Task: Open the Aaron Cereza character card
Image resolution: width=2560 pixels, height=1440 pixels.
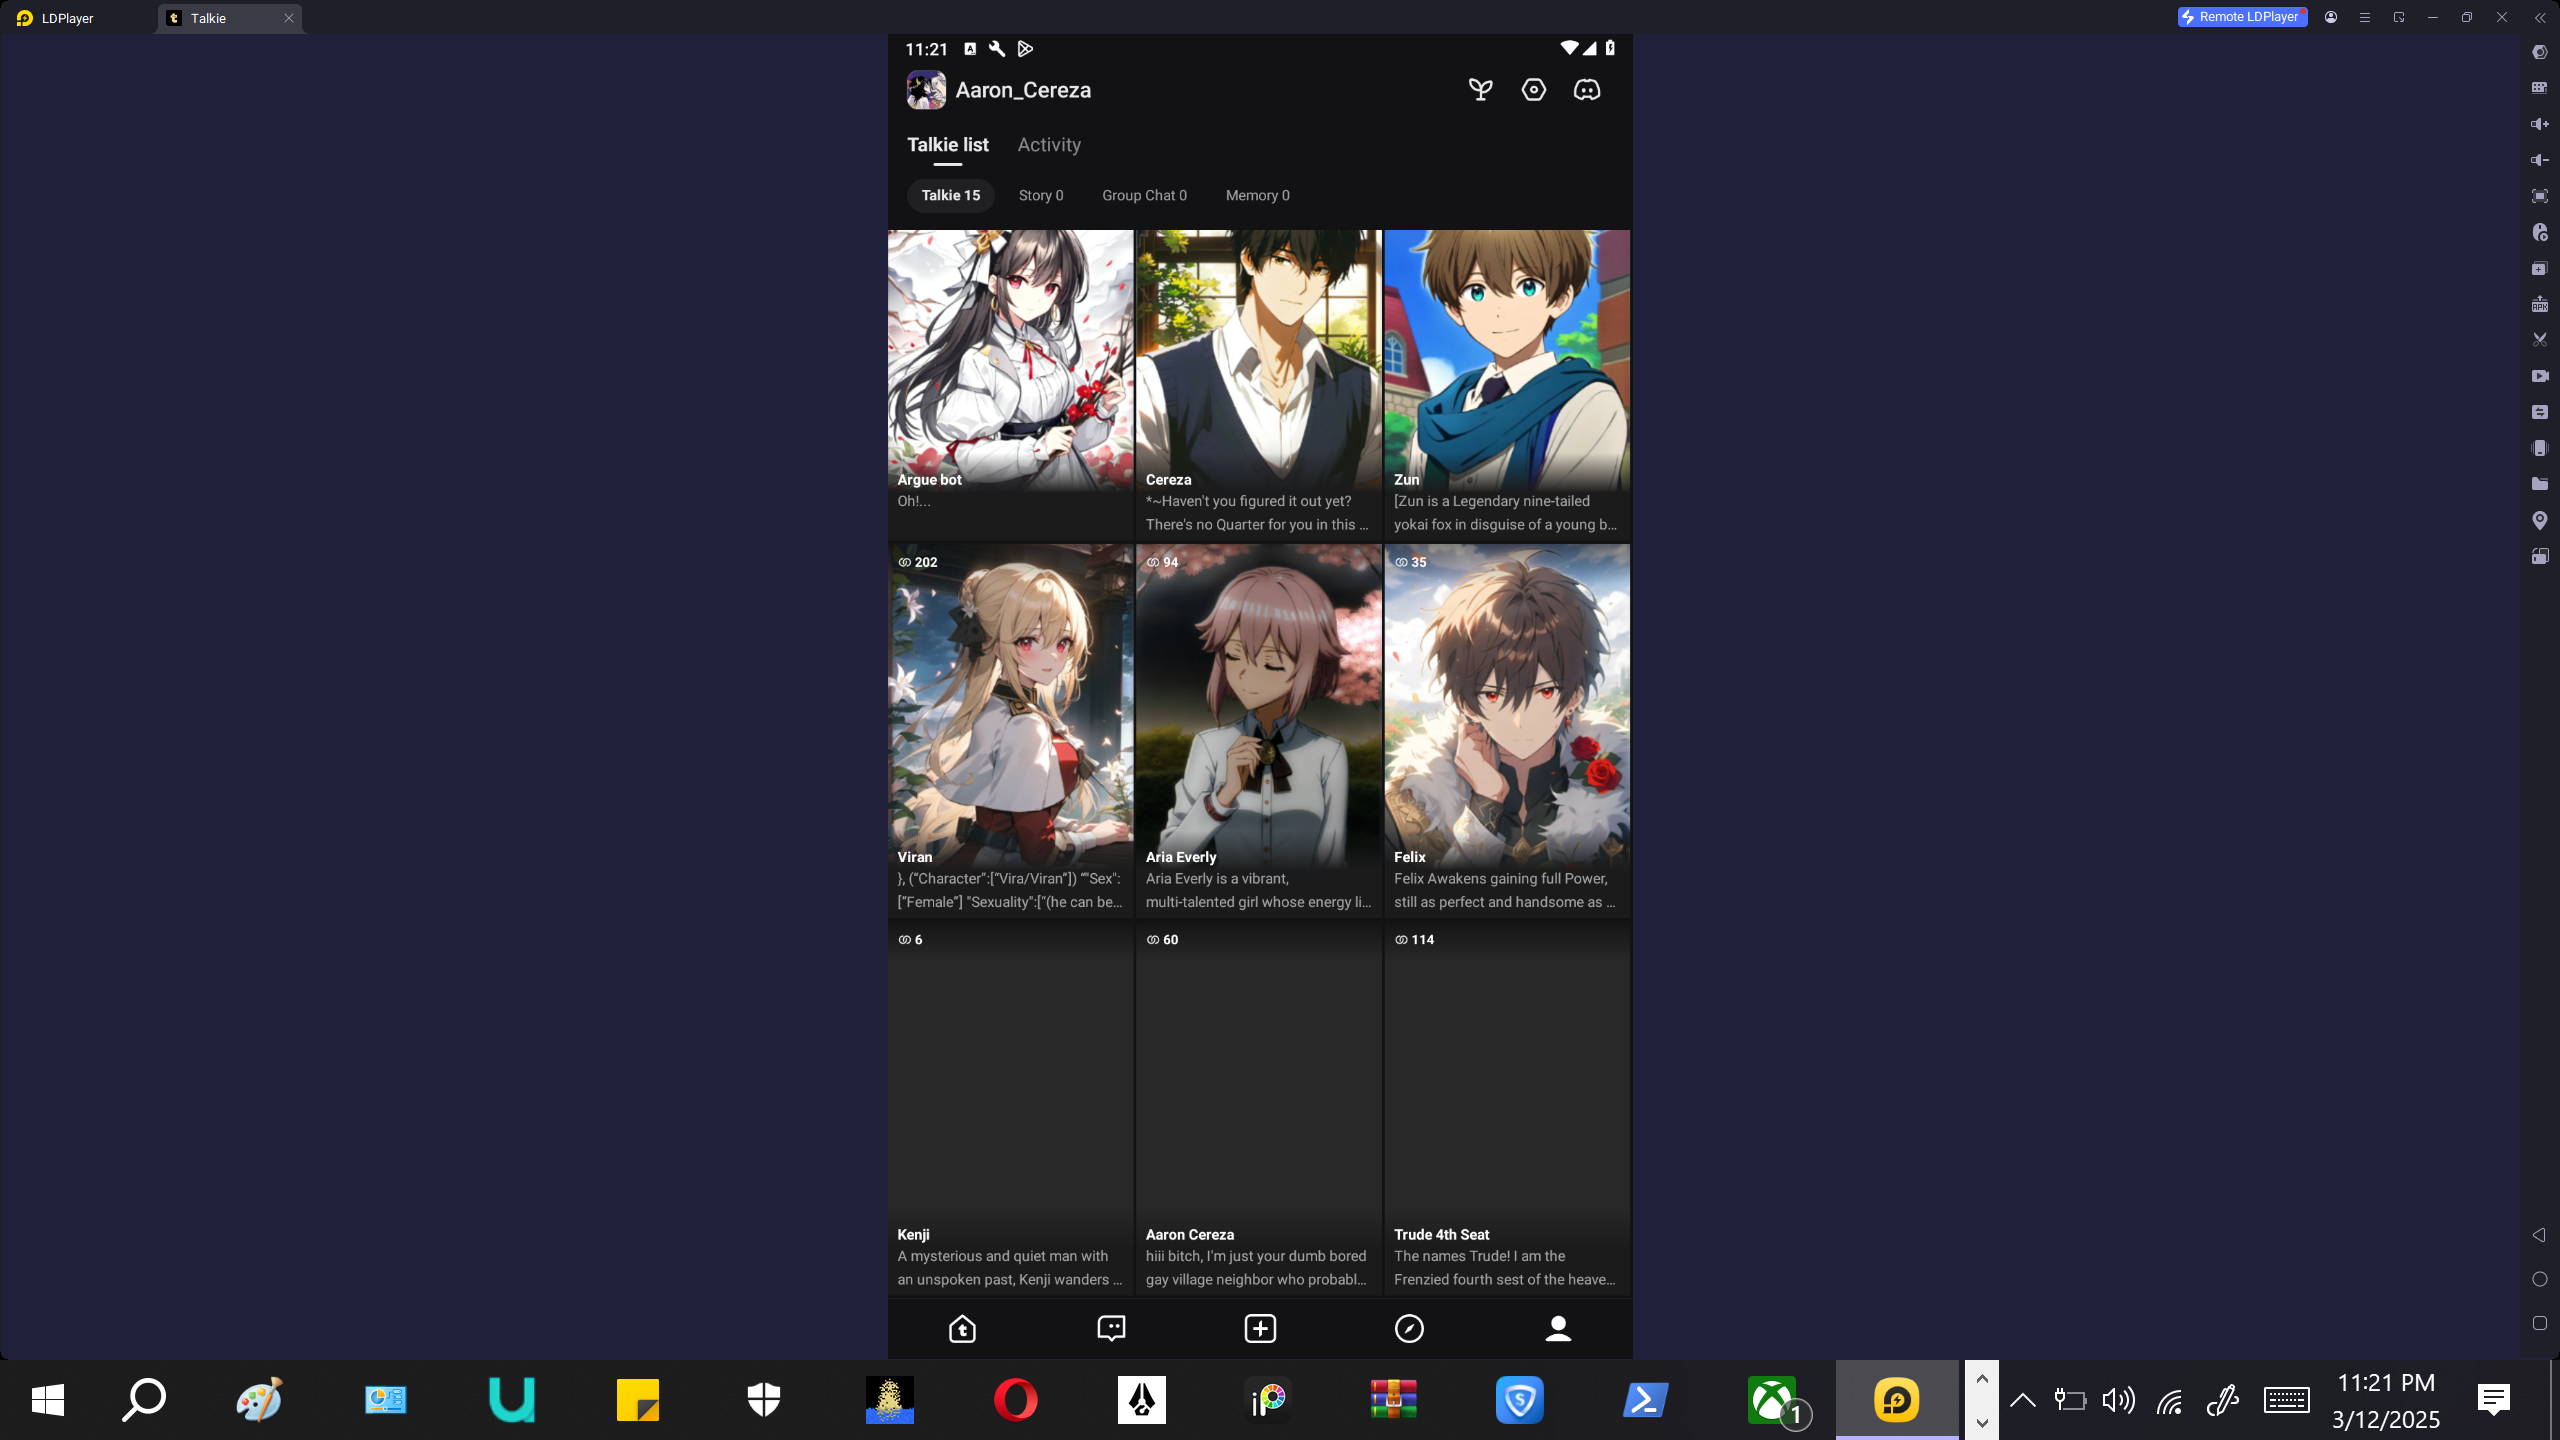Action: click(1258, 1108)
